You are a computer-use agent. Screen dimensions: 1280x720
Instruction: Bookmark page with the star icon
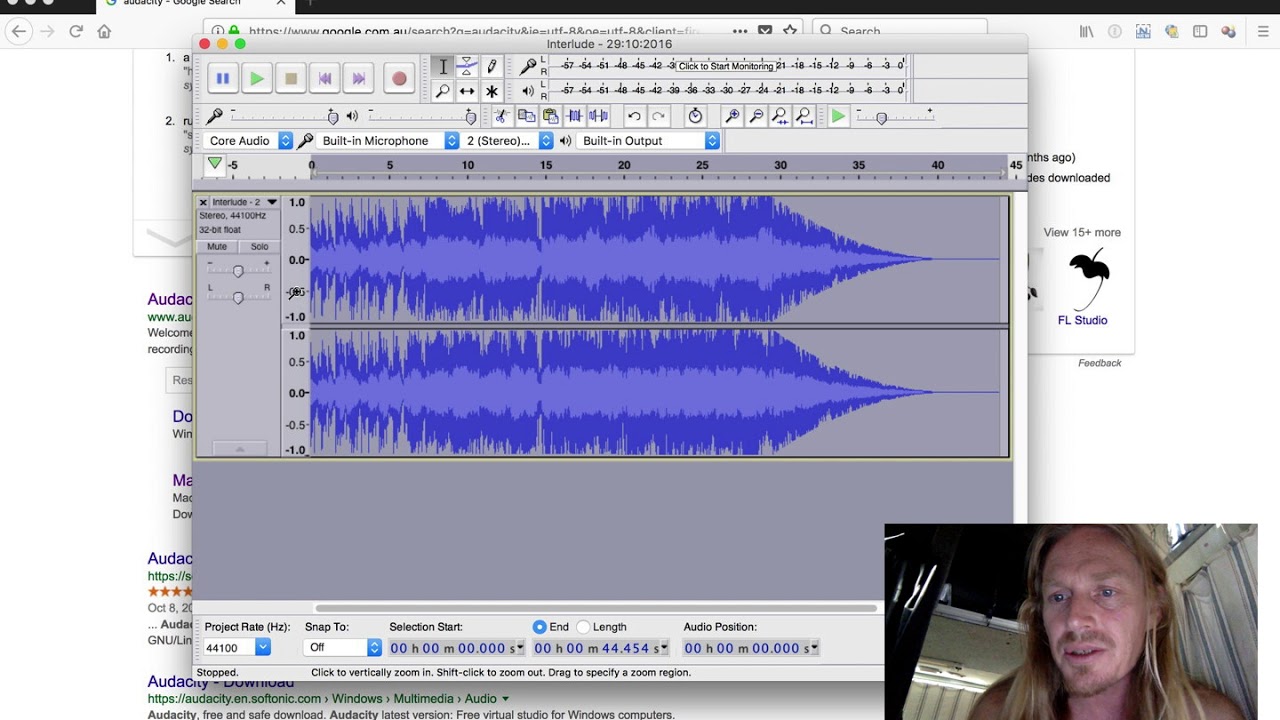tap(790, 31)
